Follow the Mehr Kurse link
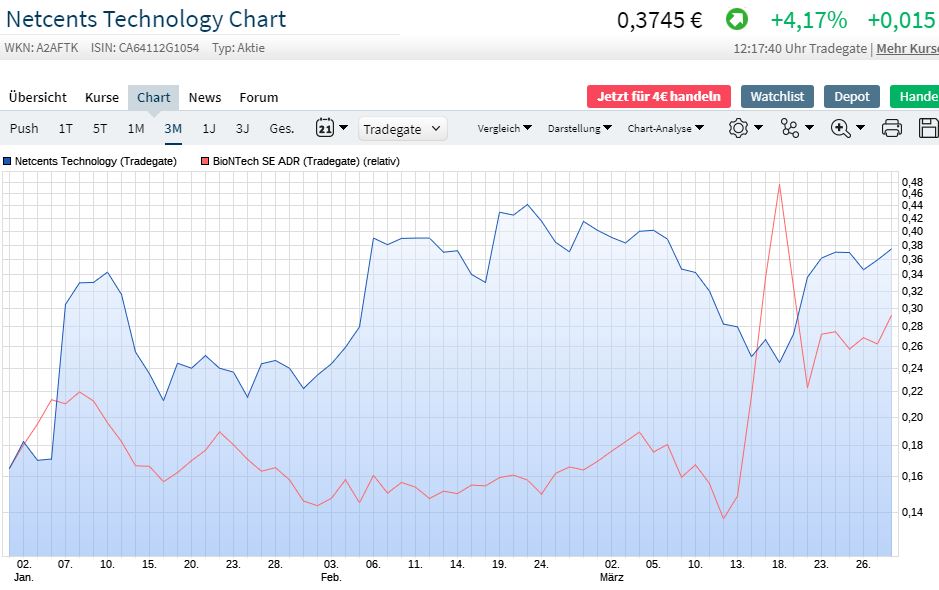 [x=907, y=48]
